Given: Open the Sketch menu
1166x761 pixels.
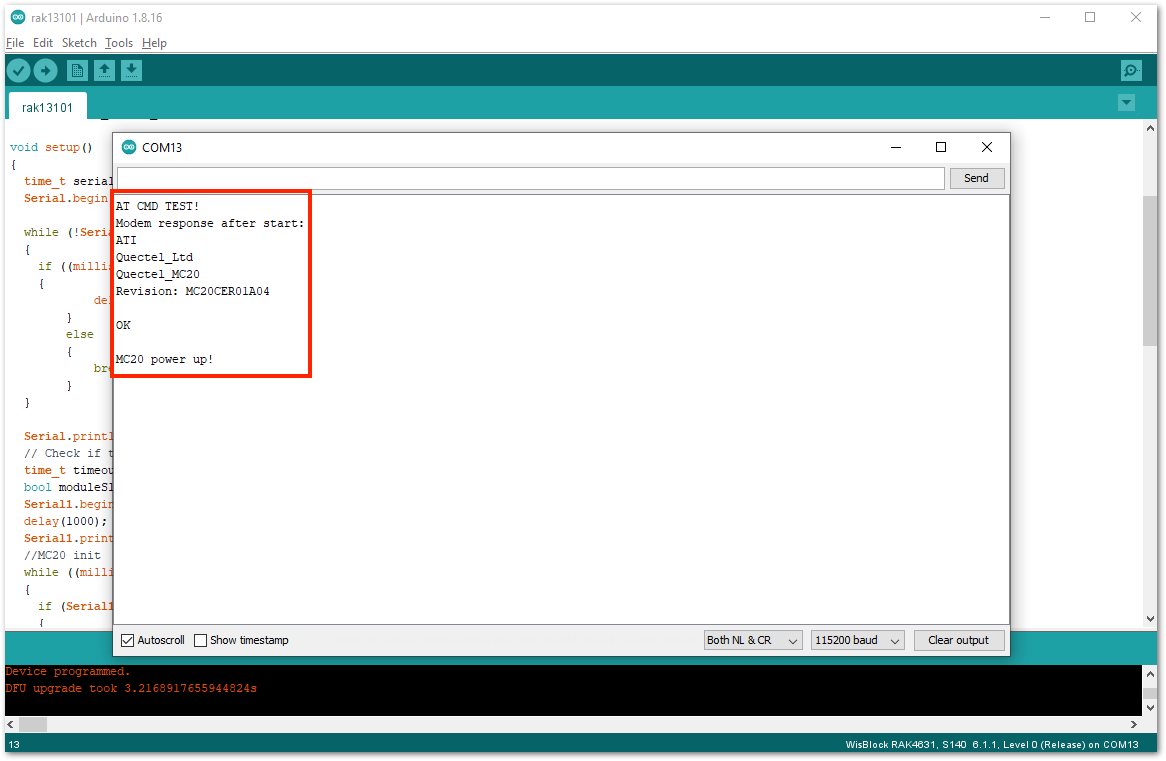Looking at the screenshot, I should (x=79, y=43).
